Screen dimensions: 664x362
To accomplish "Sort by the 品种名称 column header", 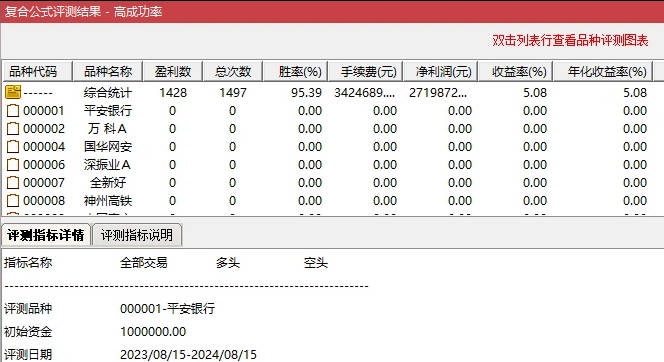I will coord(108,71).
